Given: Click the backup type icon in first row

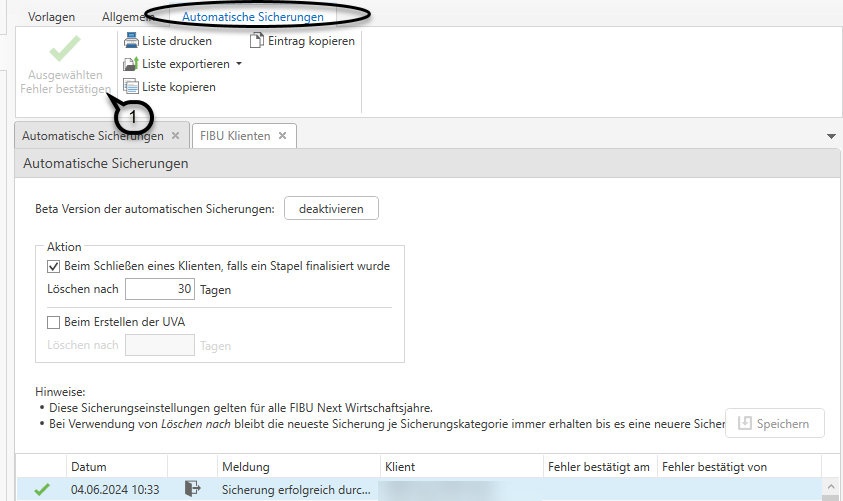Looking at the screenshot, I should click(193, 489).
